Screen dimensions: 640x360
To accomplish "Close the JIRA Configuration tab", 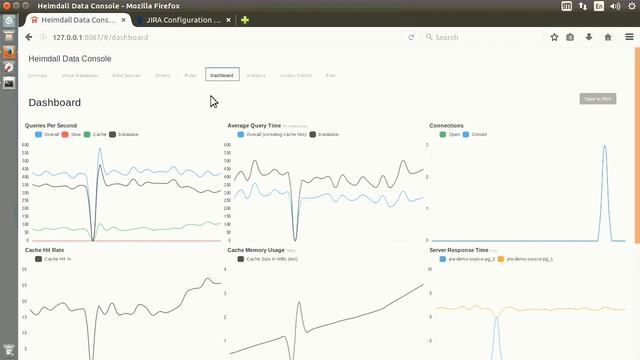I will click(x=229, y=20).
